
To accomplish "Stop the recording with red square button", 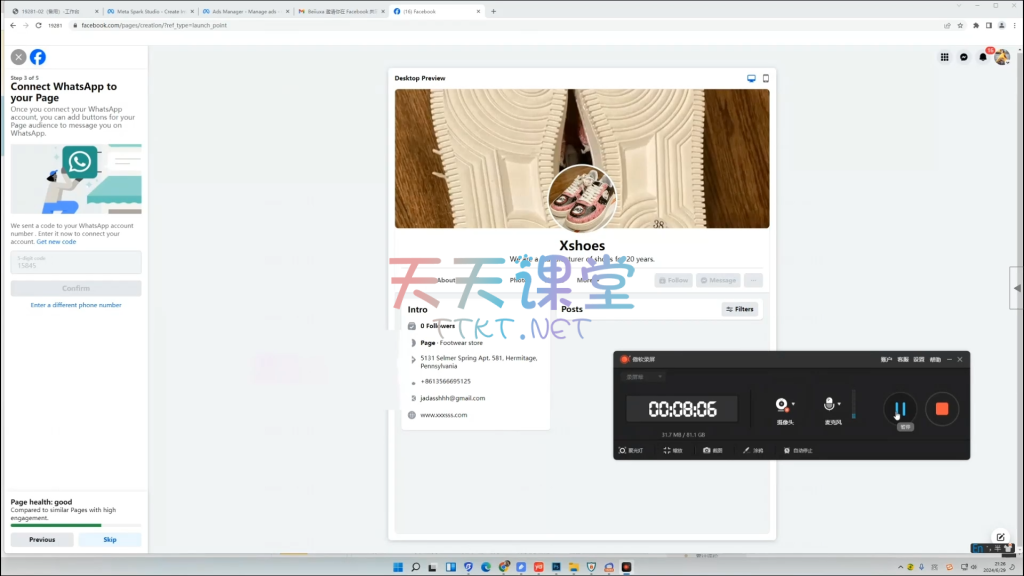I will pyautogui.click(x=941, y=408).
